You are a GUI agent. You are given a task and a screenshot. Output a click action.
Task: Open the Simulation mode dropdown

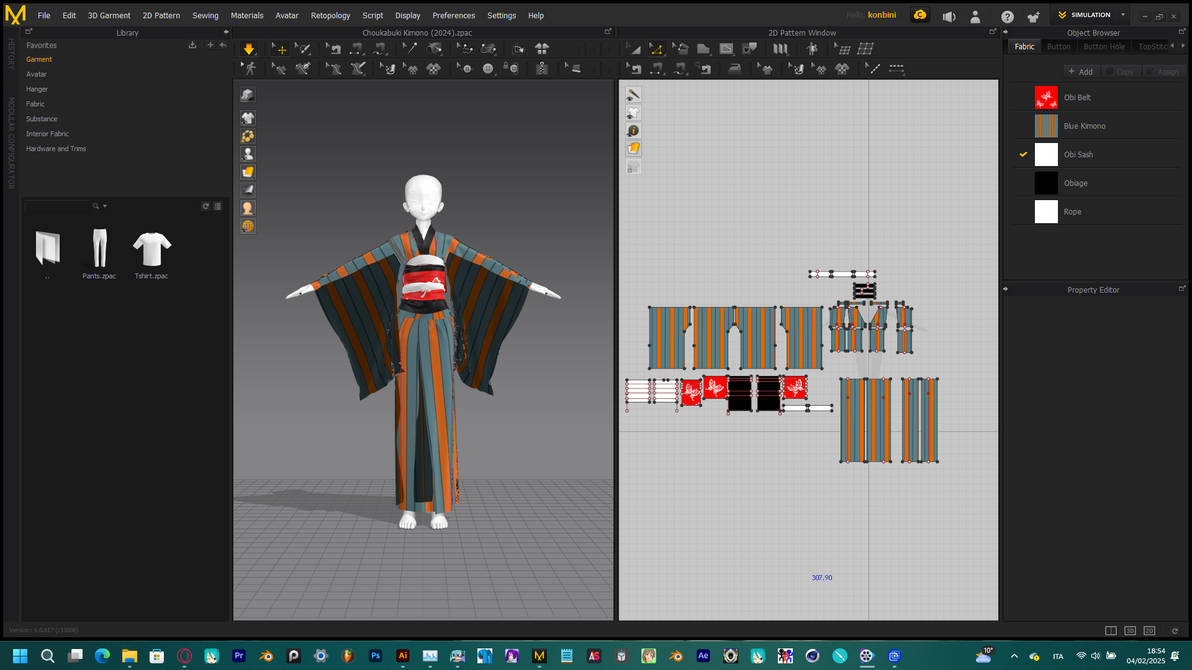[x=1122, y=14]
